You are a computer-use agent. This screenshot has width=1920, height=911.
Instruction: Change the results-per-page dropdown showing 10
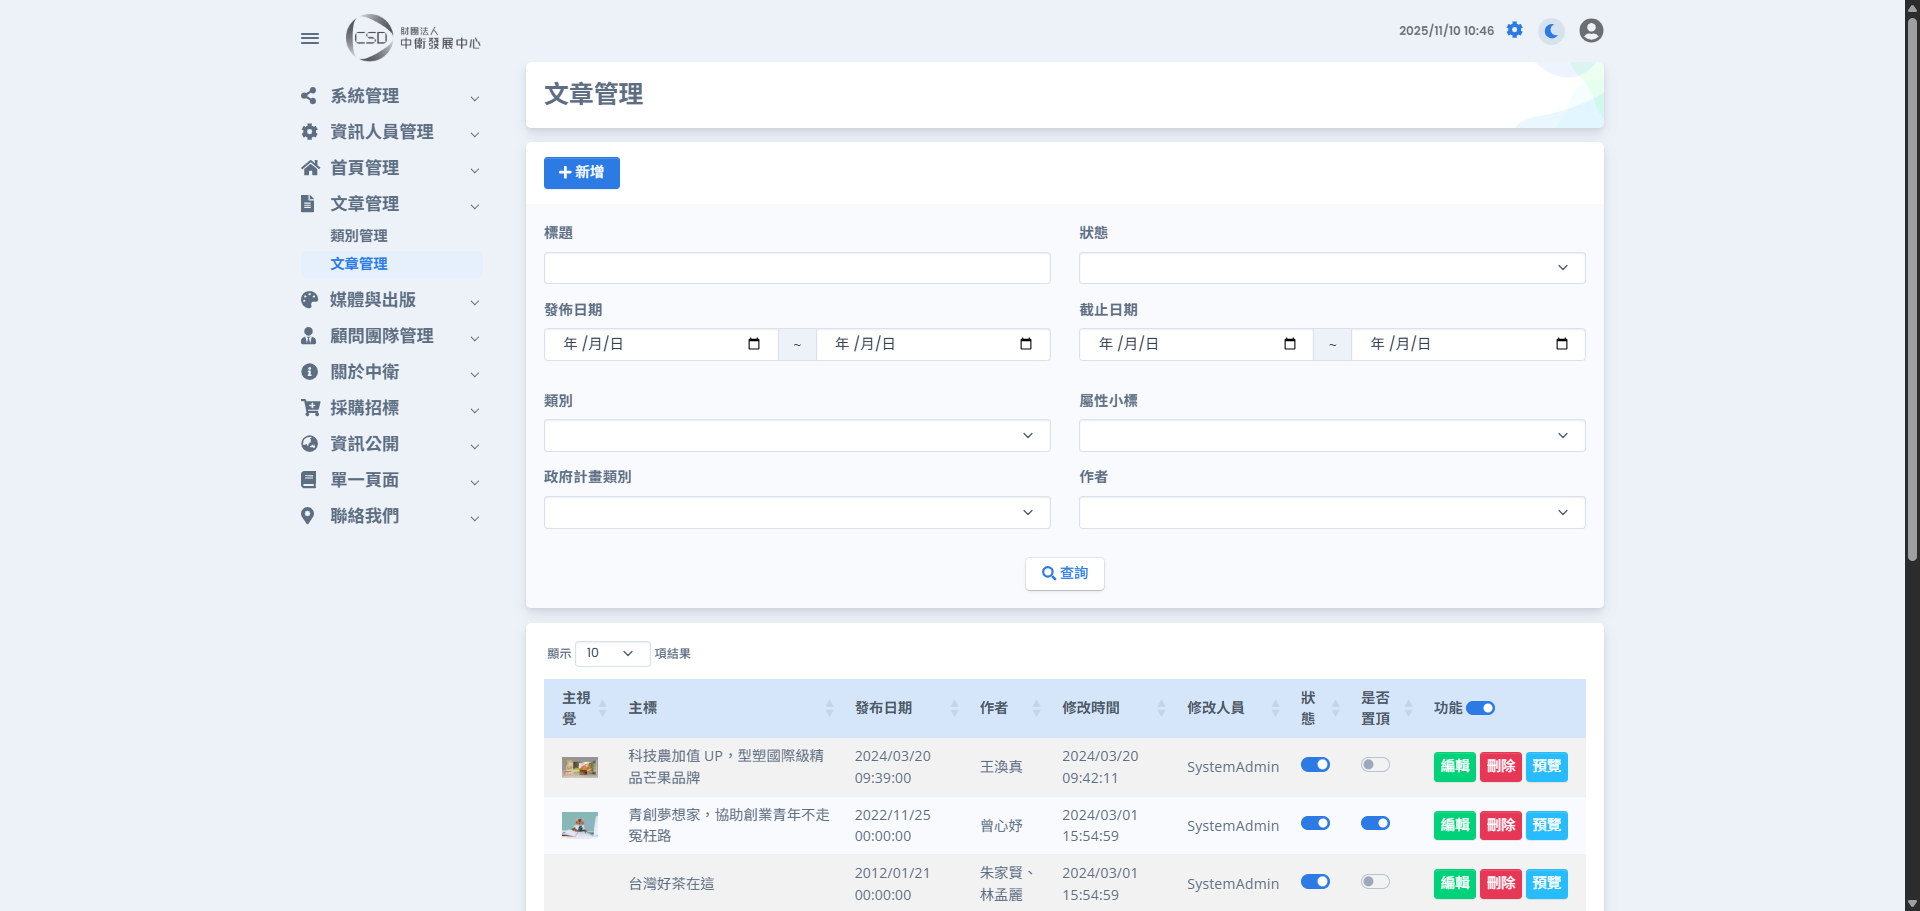click(611, 654)
